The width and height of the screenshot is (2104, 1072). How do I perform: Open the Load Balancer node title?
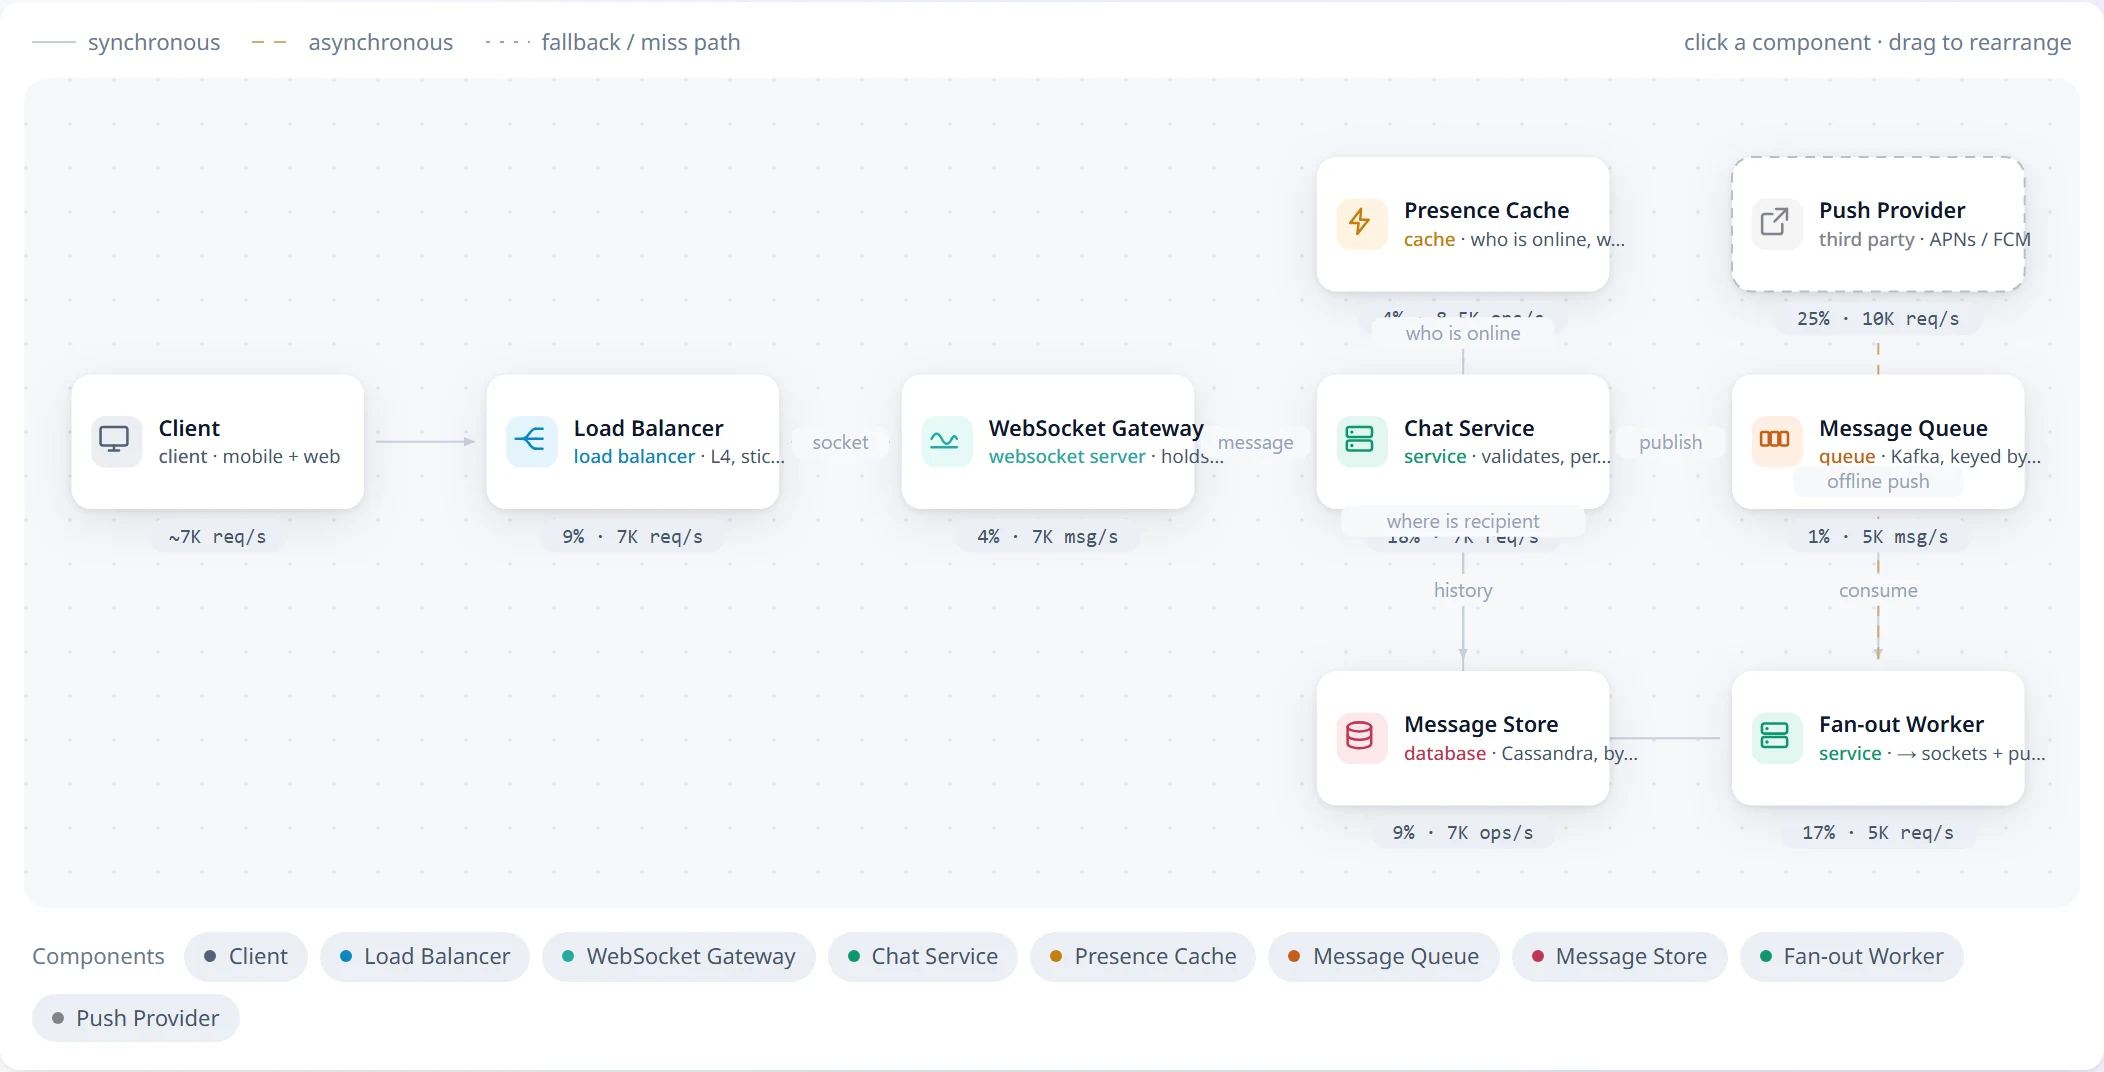tap(648, 428)
